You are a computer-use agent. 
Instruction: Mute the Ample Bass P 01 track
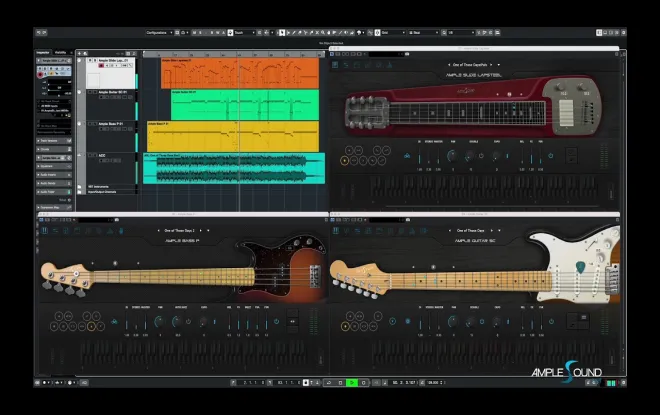[x=90, y=124]
